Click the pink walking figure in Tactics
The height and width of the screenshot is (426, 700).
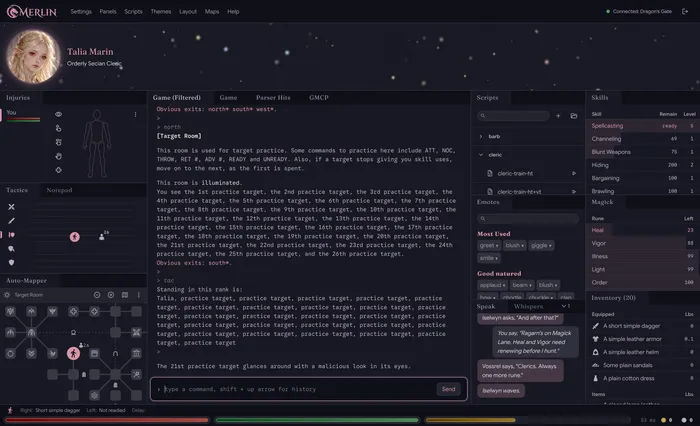(x=75, y=237)
